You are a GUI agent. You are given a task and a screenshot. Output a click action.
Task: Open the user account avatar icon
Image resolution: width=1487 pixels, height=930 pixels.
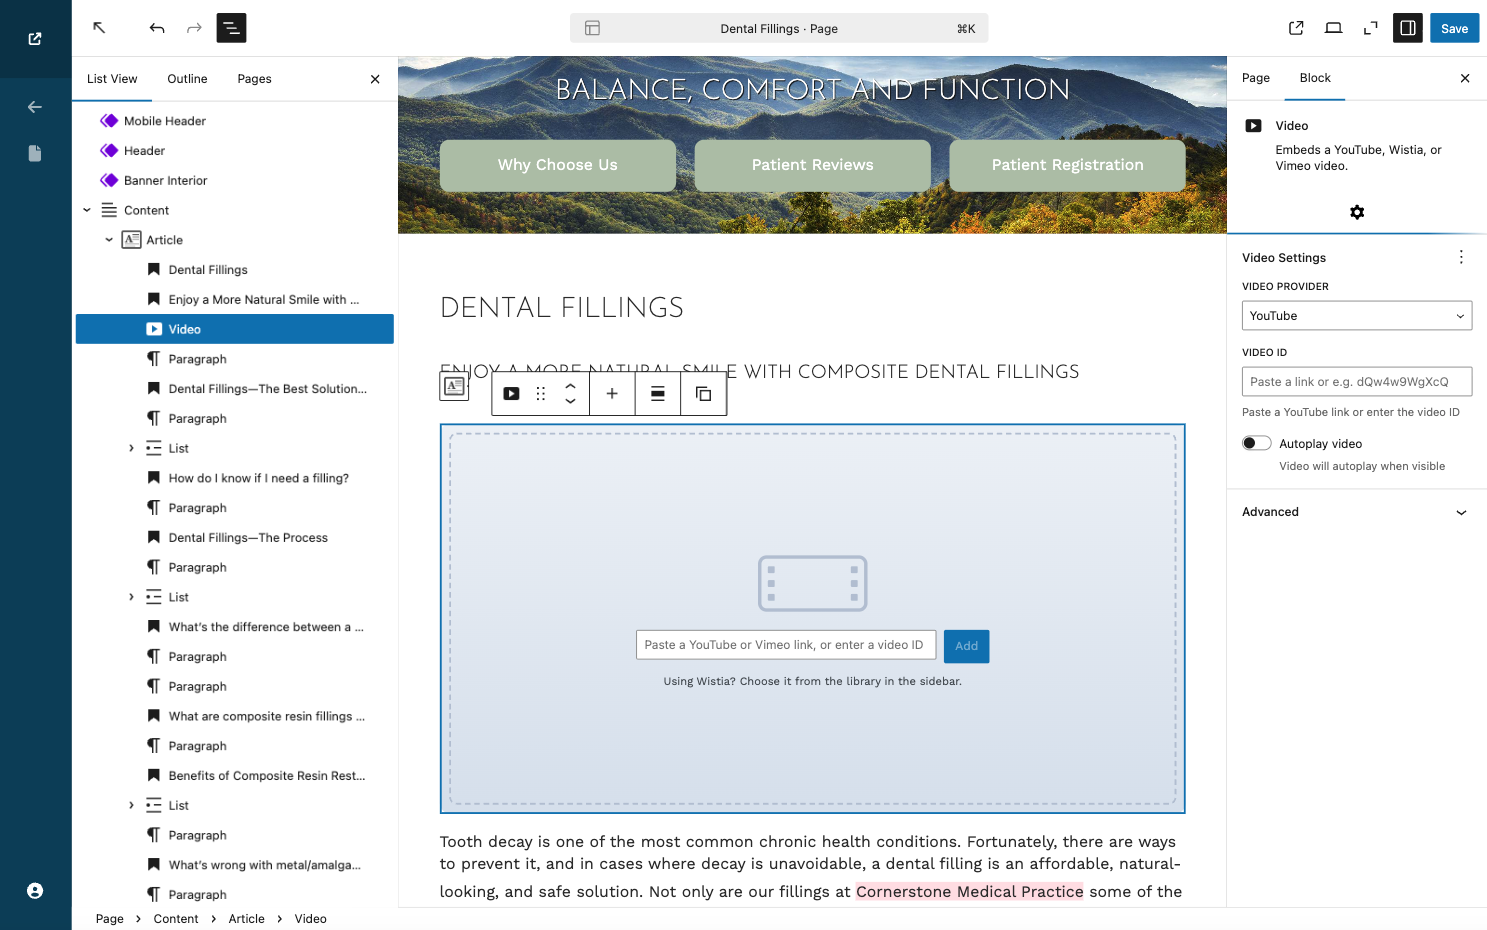[x=35, y=891]
